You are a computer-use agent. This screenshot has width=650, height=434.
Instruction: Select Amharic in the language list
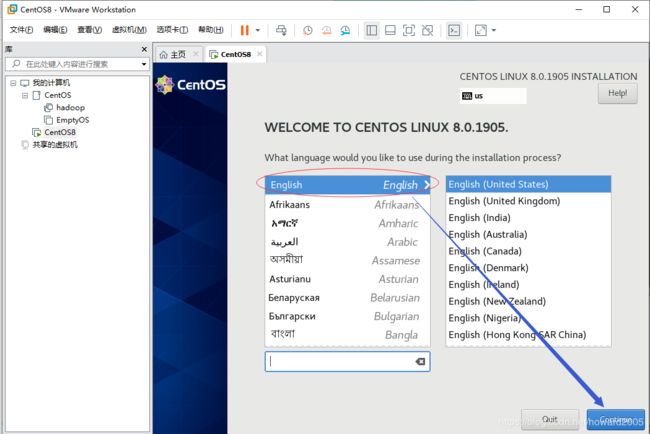point(347,223)
